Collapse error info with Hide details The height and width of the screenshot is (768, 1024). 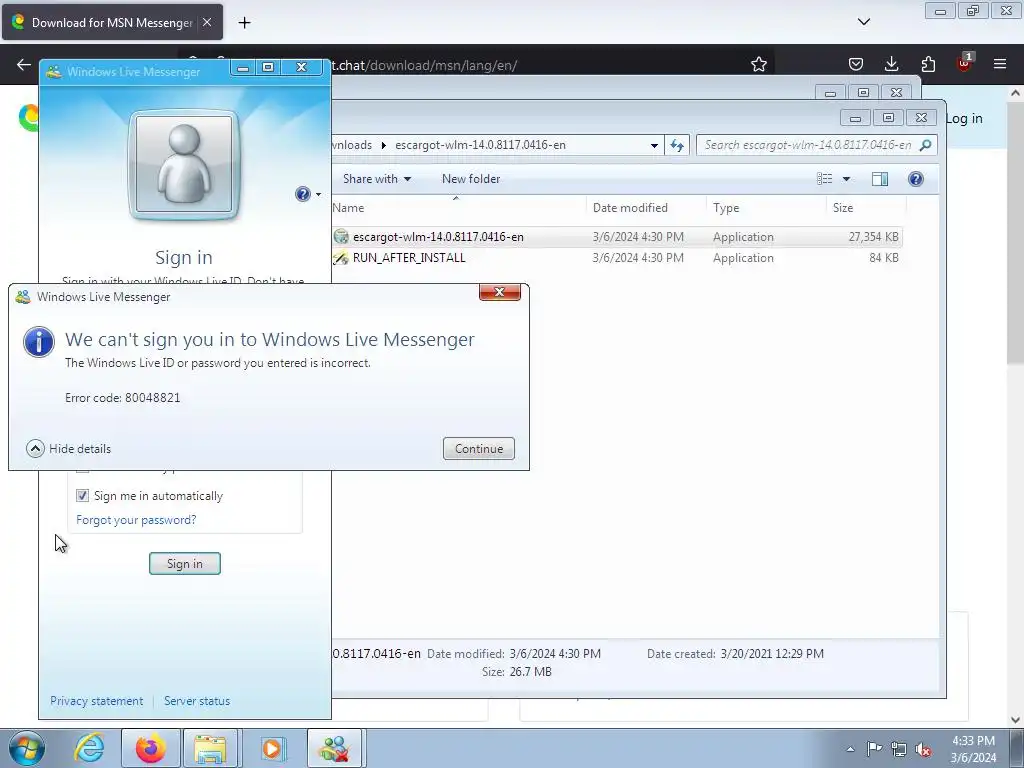pyautogui.click(x=69, y=449)
